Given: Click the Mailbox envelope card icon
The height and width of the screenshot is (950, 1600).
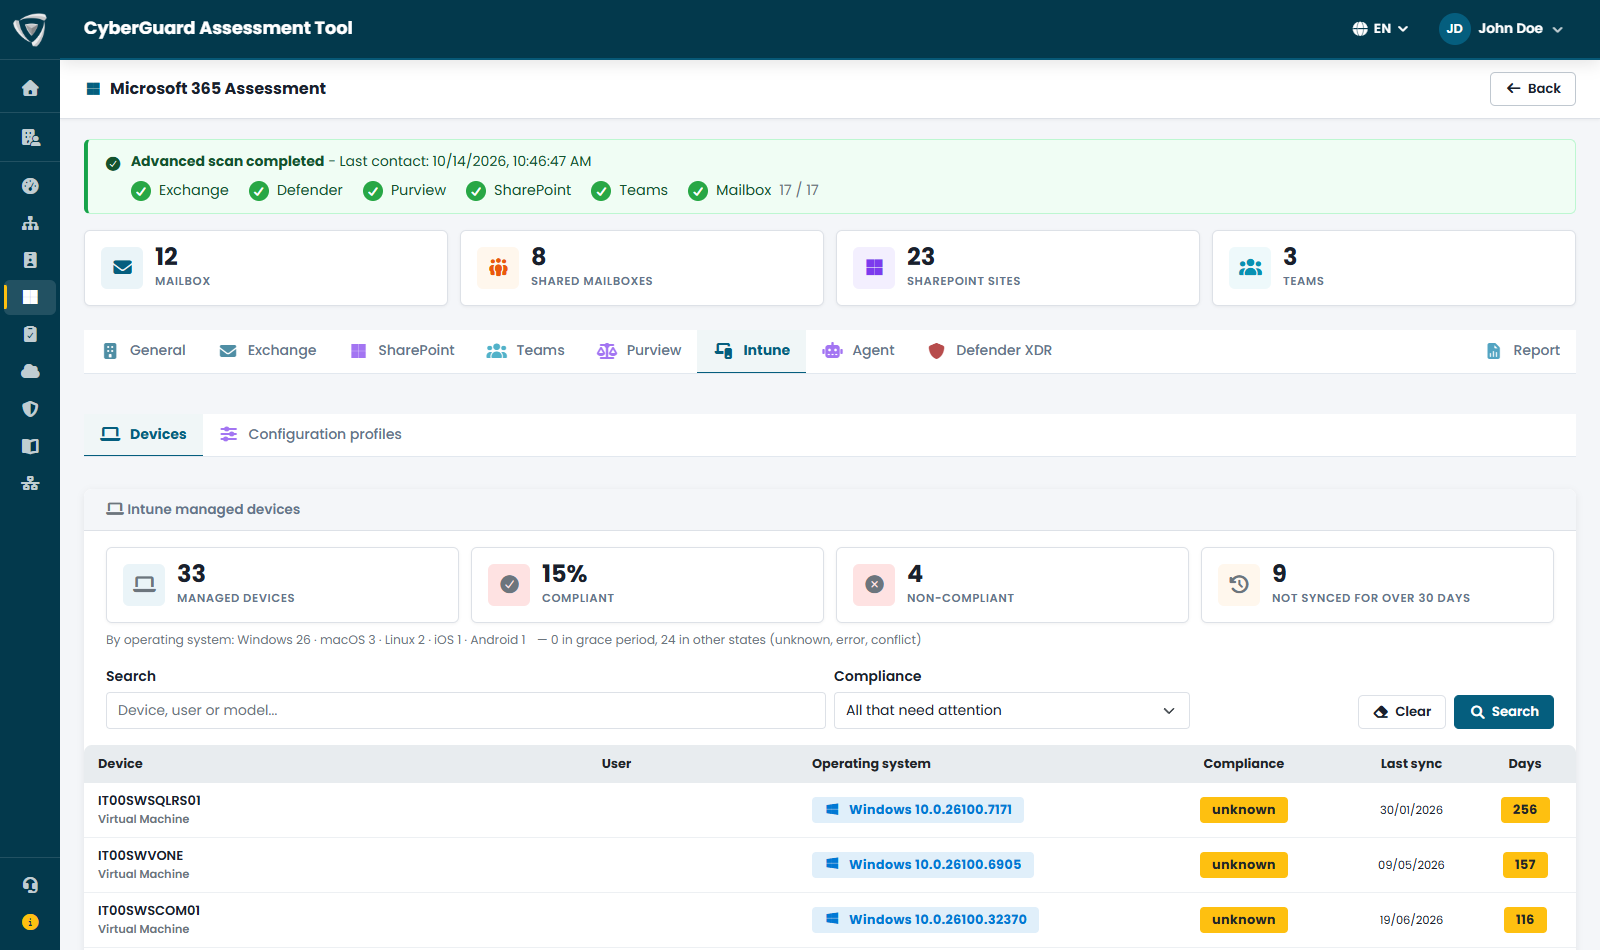Looking at the screenshot, I should pos(122,268).
